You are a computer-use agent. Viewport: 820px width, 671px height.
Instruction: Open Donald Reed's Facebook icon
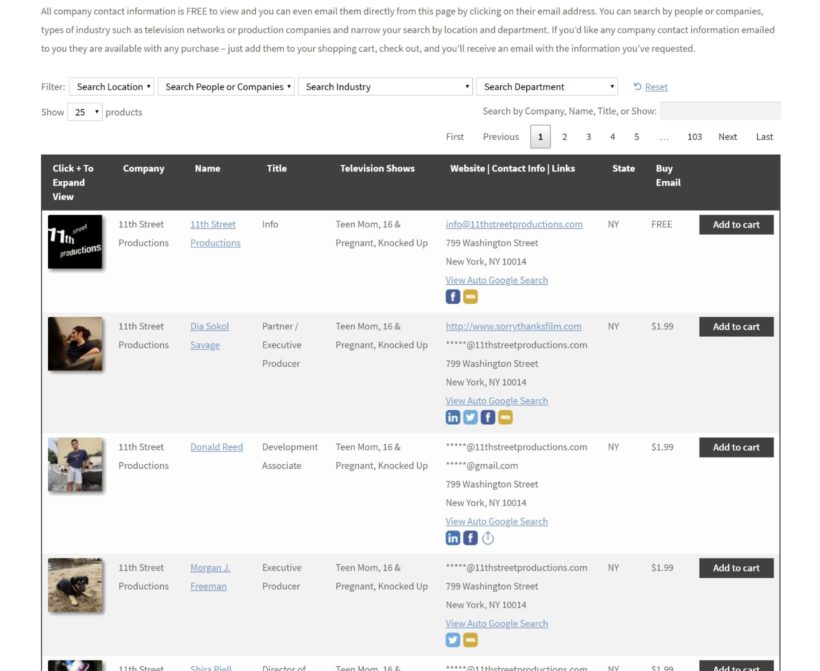(470, 538)
